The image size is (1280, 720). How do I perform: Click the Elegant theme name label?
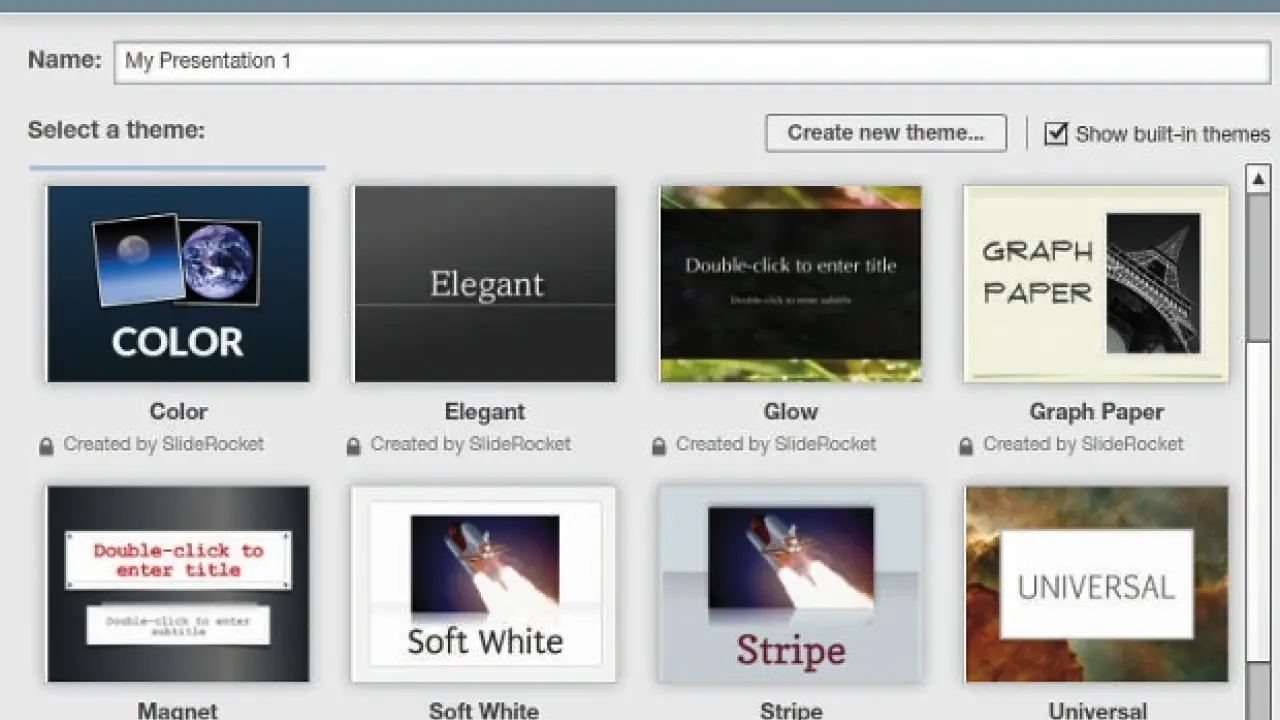(485, 412)
